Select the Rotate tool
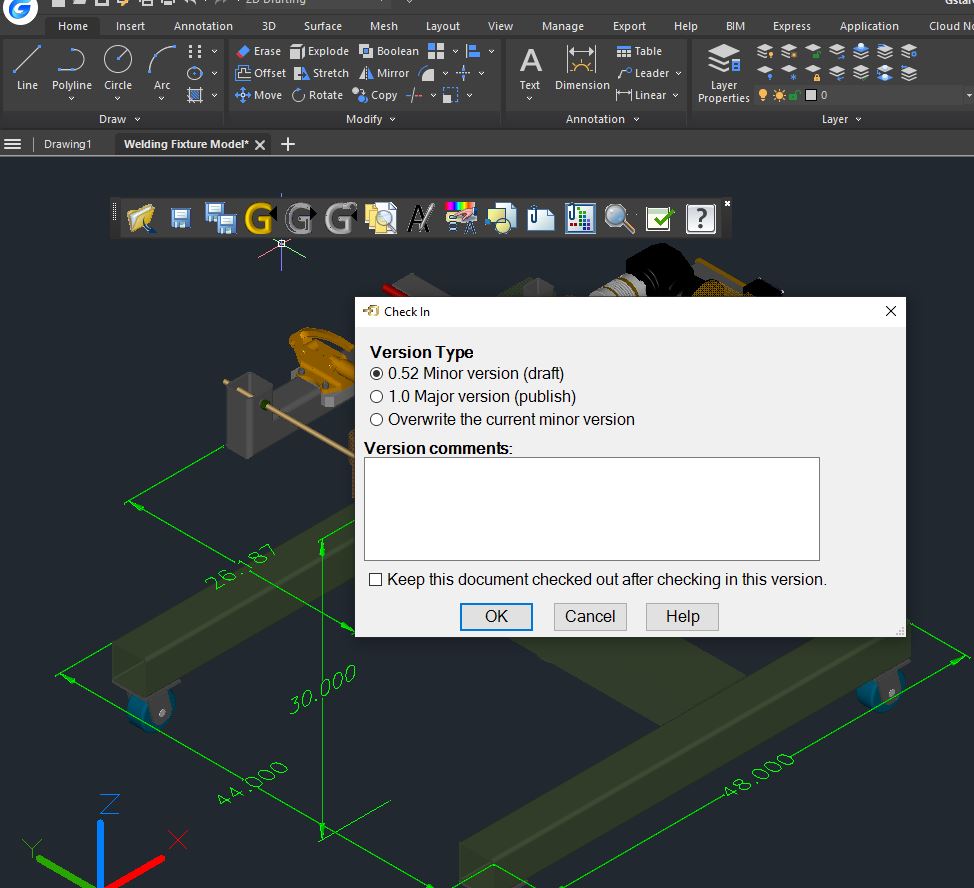The width and height of the screenshot is (974, 888). tap(317, 95)
